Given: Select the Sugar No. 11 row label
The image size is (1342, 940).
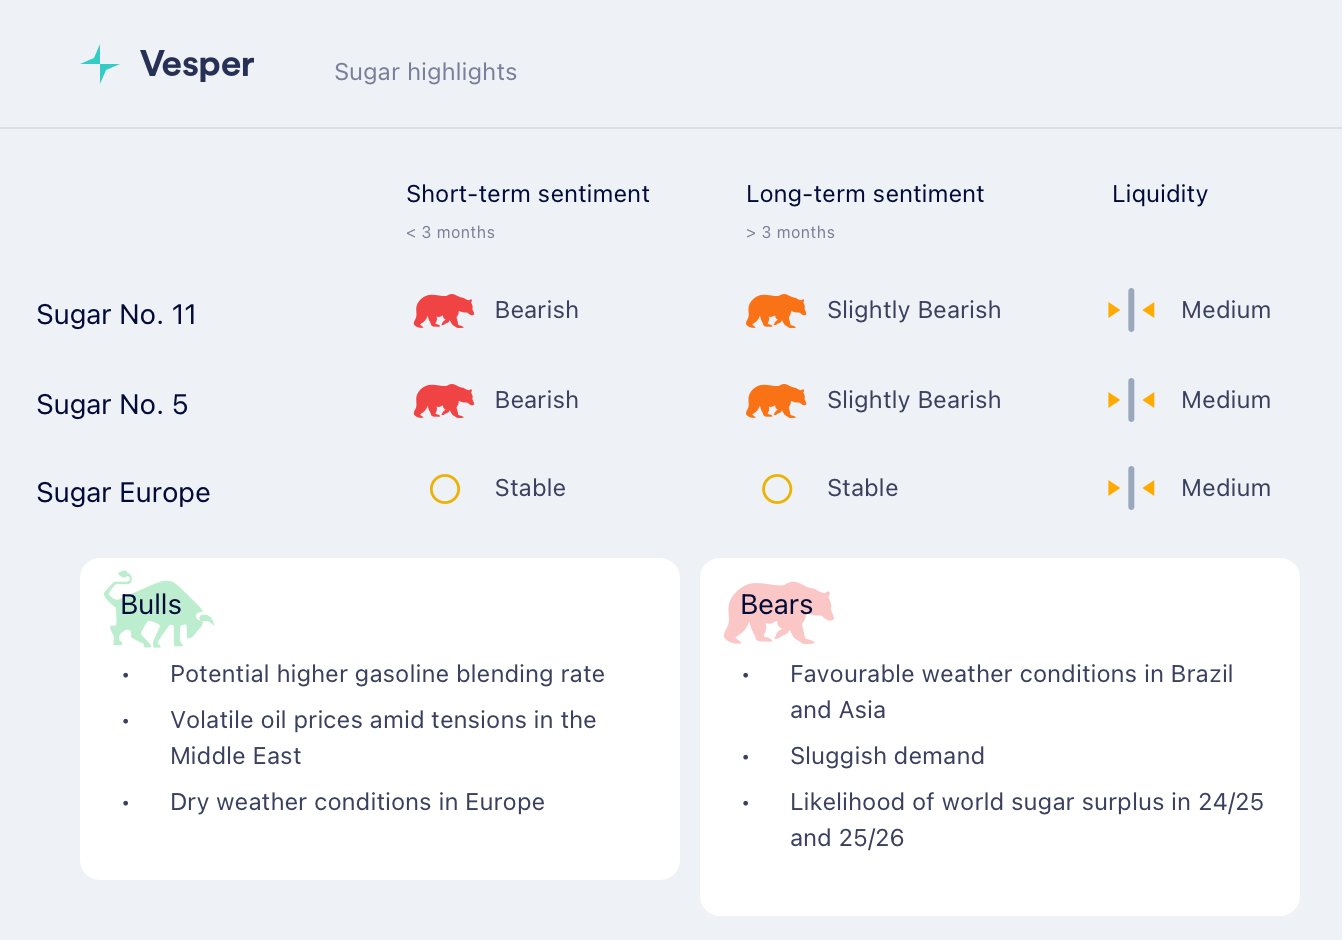Looking at the screenshot, I should pos(116,315).
